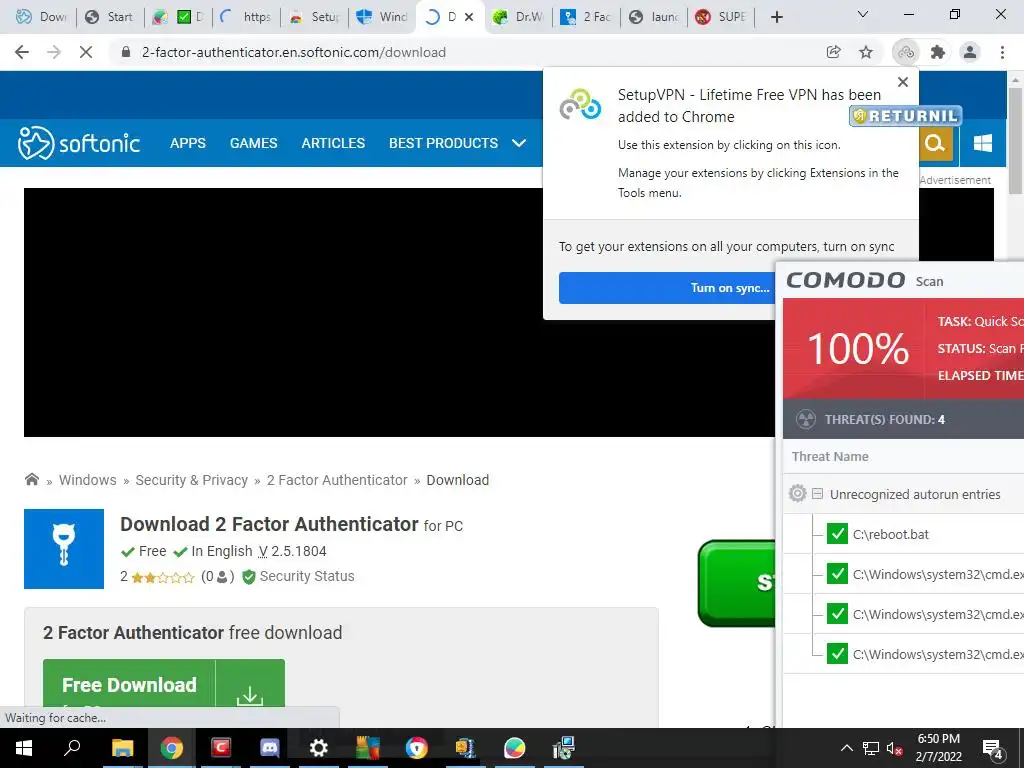Screen dimensions: 1024x768
Task: Open the GAMES menu on Softonic
Action: coord(253,143)
